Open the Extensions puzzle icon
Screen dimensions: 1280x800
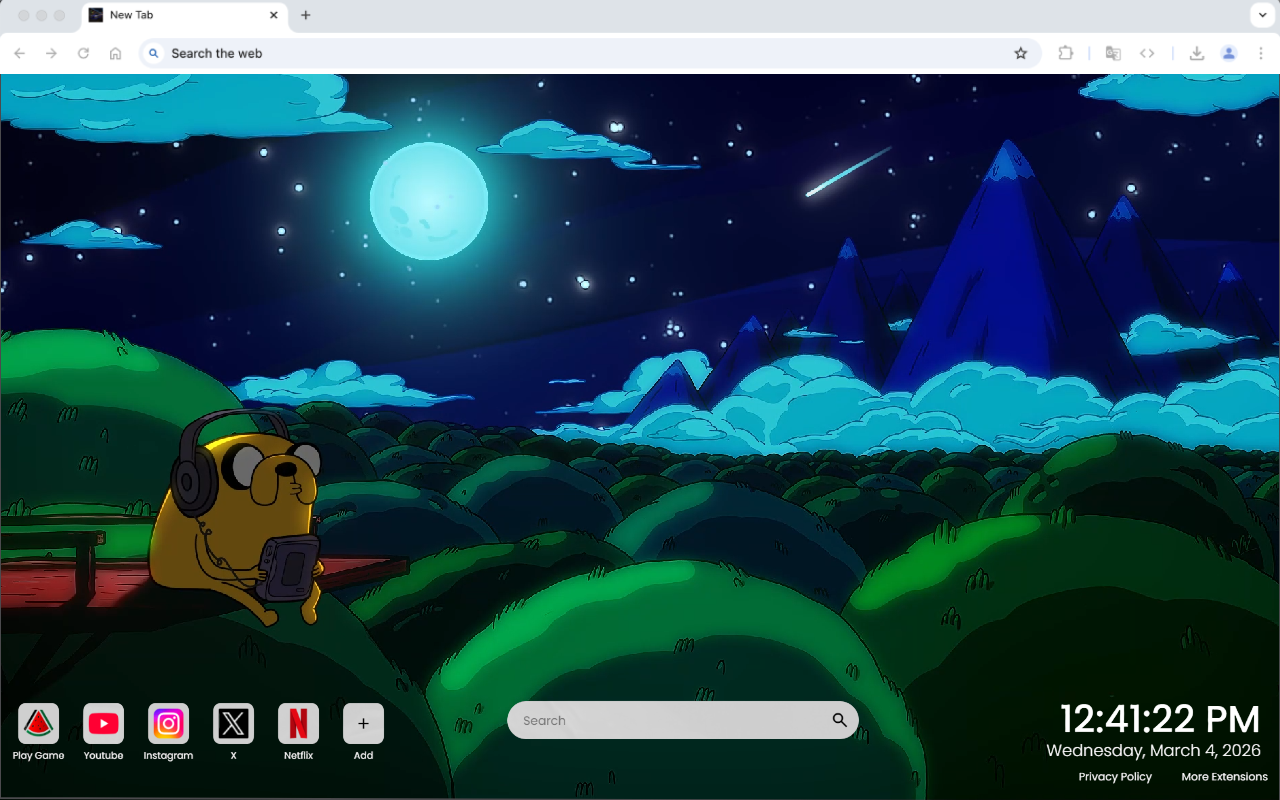pos(1066,53)
